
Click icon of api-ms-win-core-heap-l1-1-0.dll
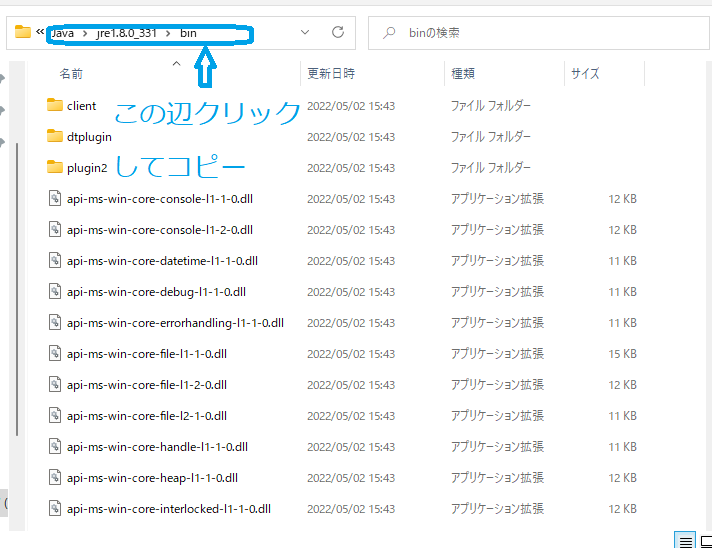tap(55, 478)
